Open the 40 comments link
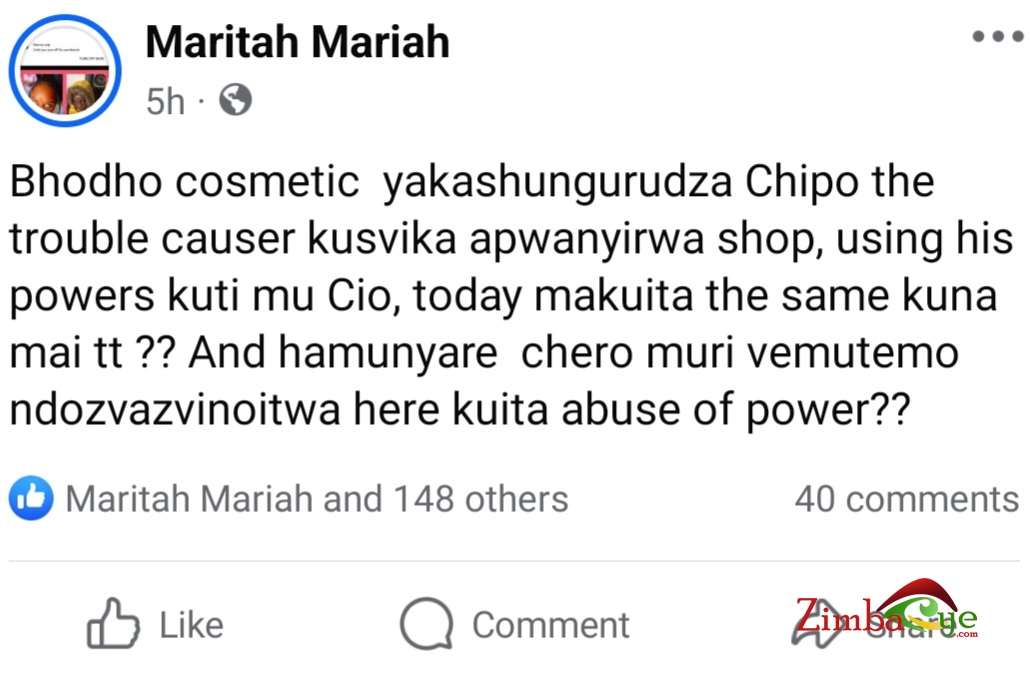 (x=907, y=499)
